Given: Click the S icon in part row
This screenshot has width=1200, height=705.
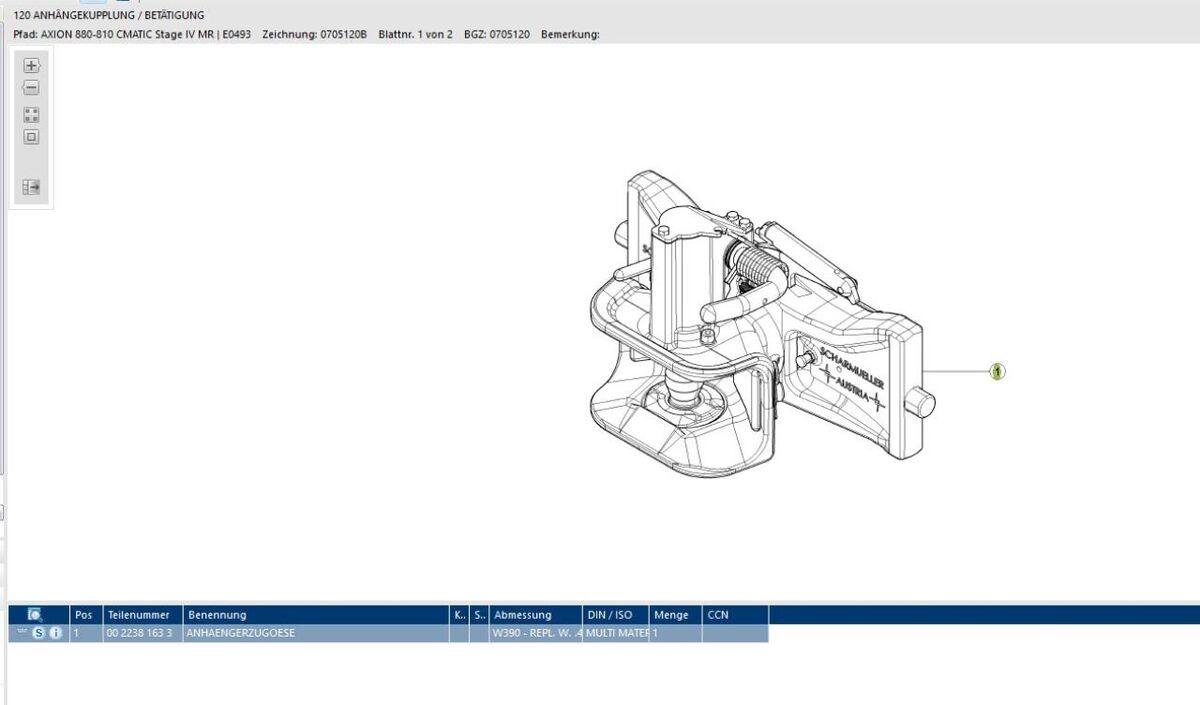Looking at the screenshot, I should click(39, 633).
